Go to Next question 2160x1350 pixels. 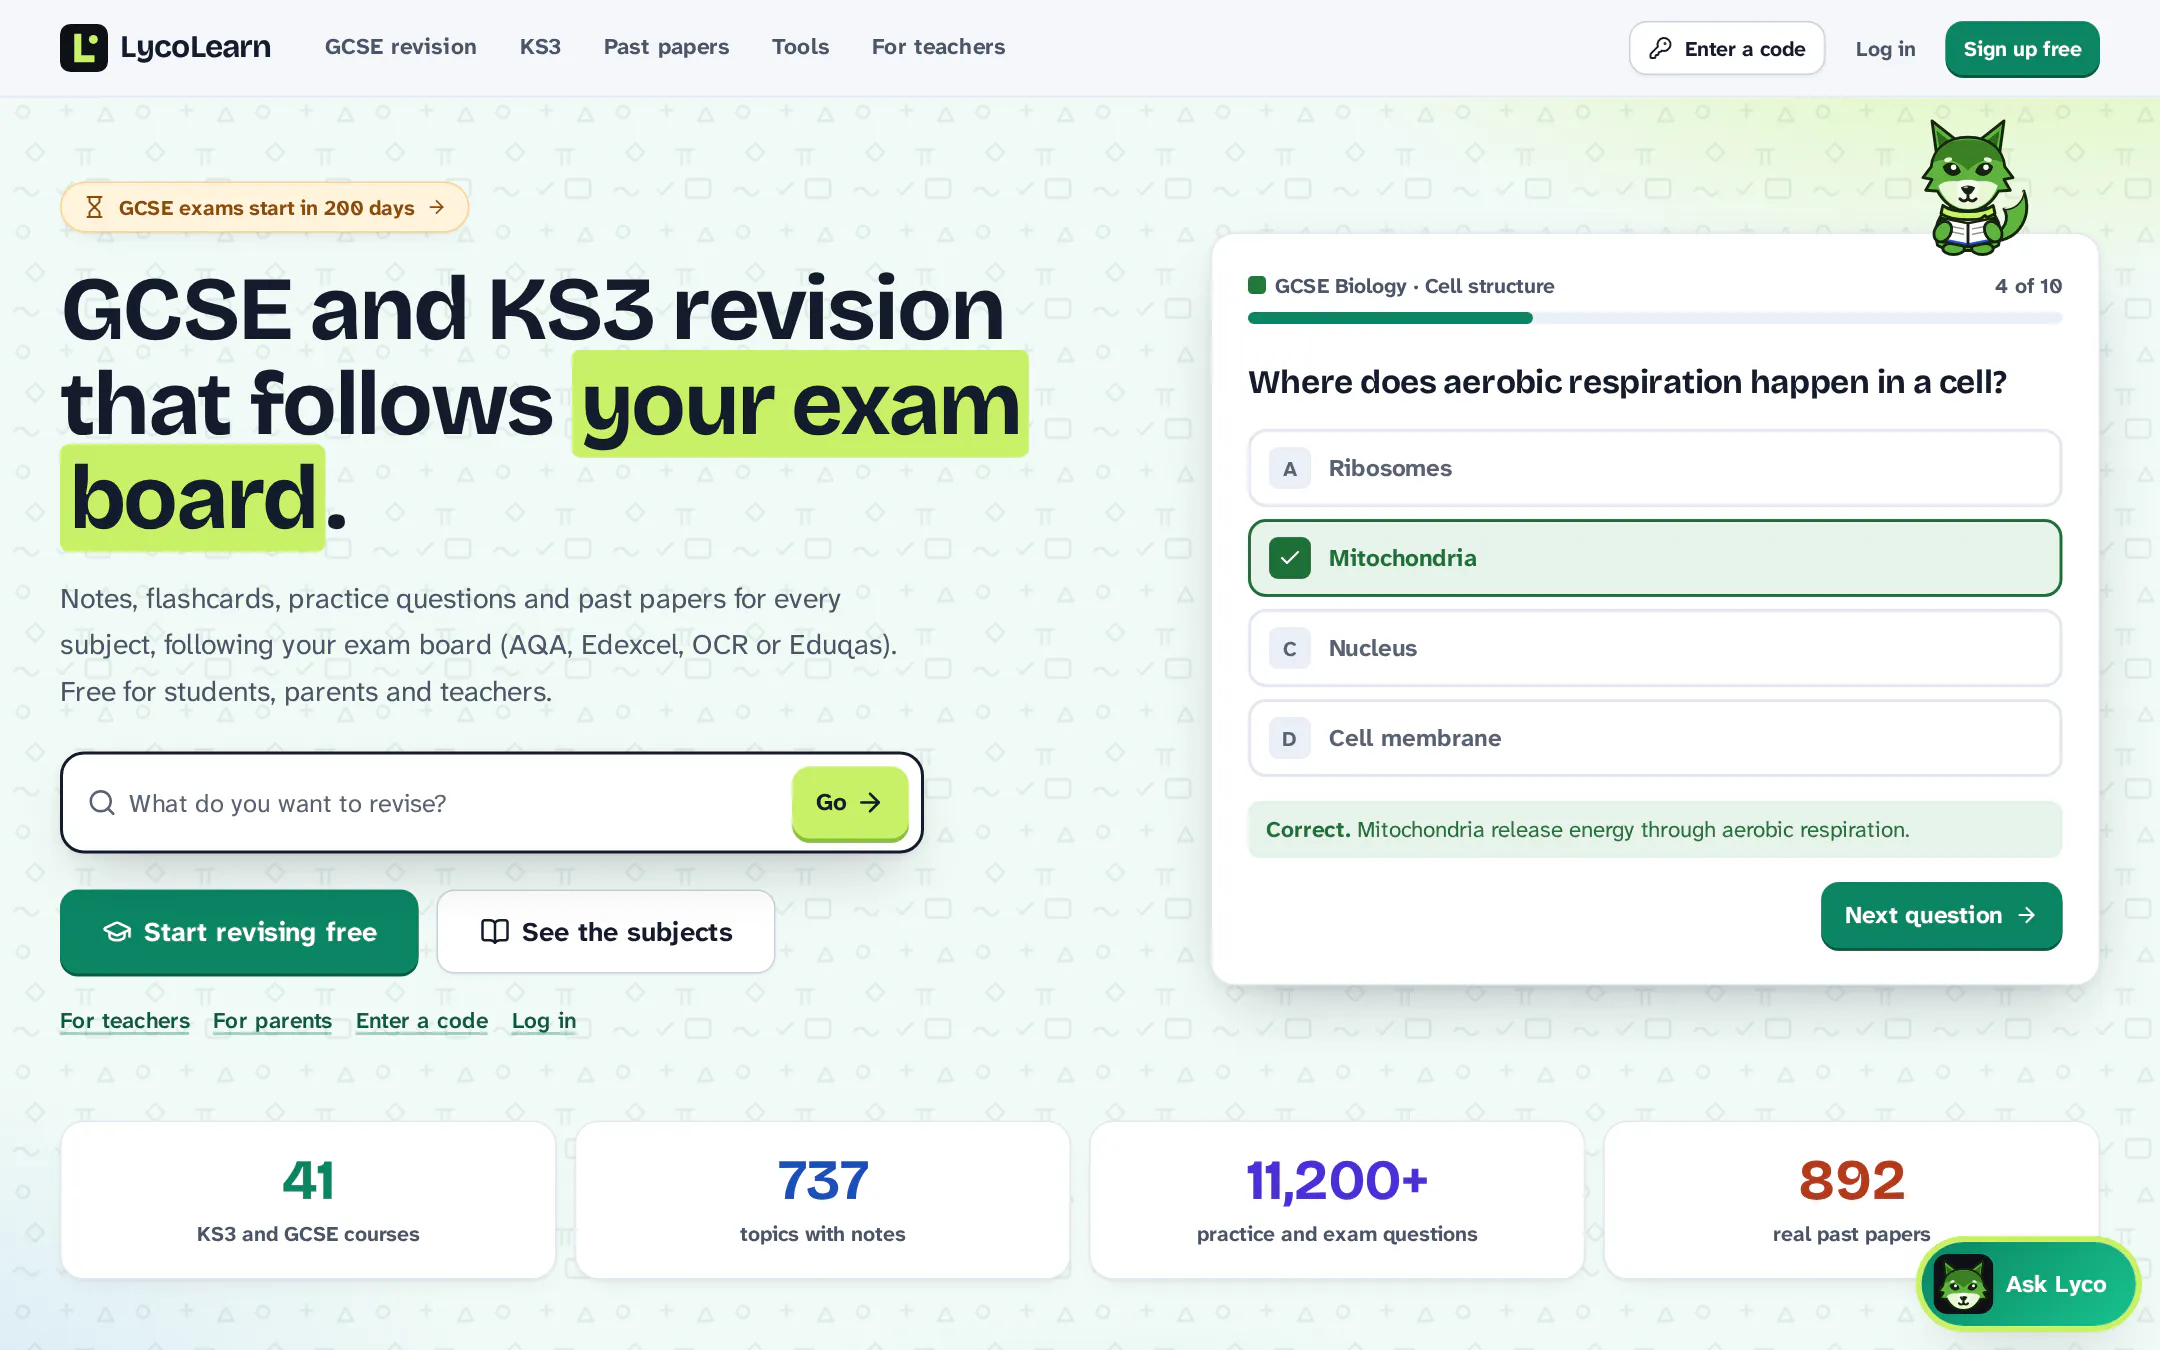[x=1941, y=915]
